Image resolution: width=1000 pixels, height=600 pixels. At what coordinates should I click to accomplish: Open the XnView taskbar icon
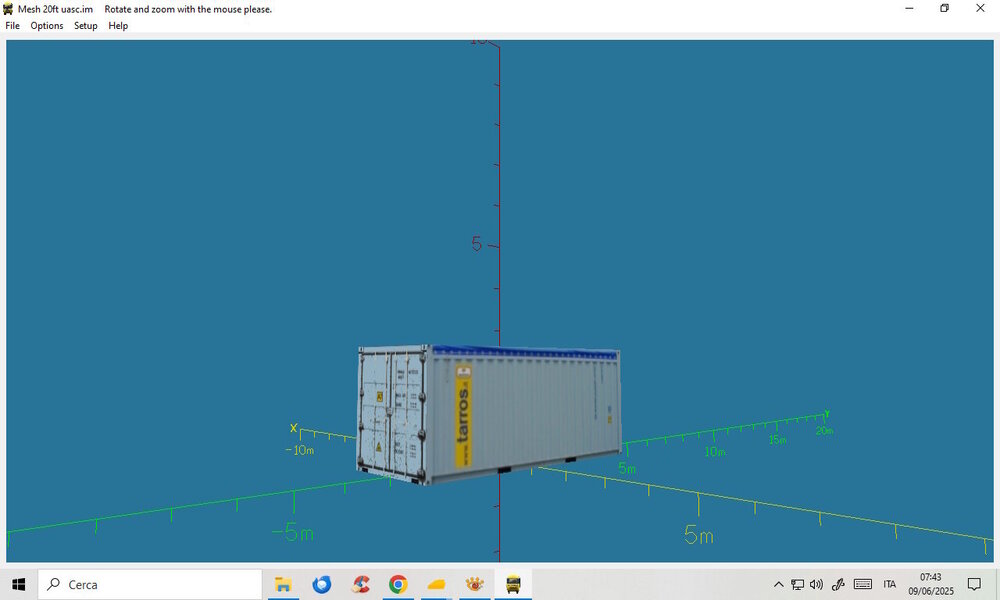pos(474,584)
